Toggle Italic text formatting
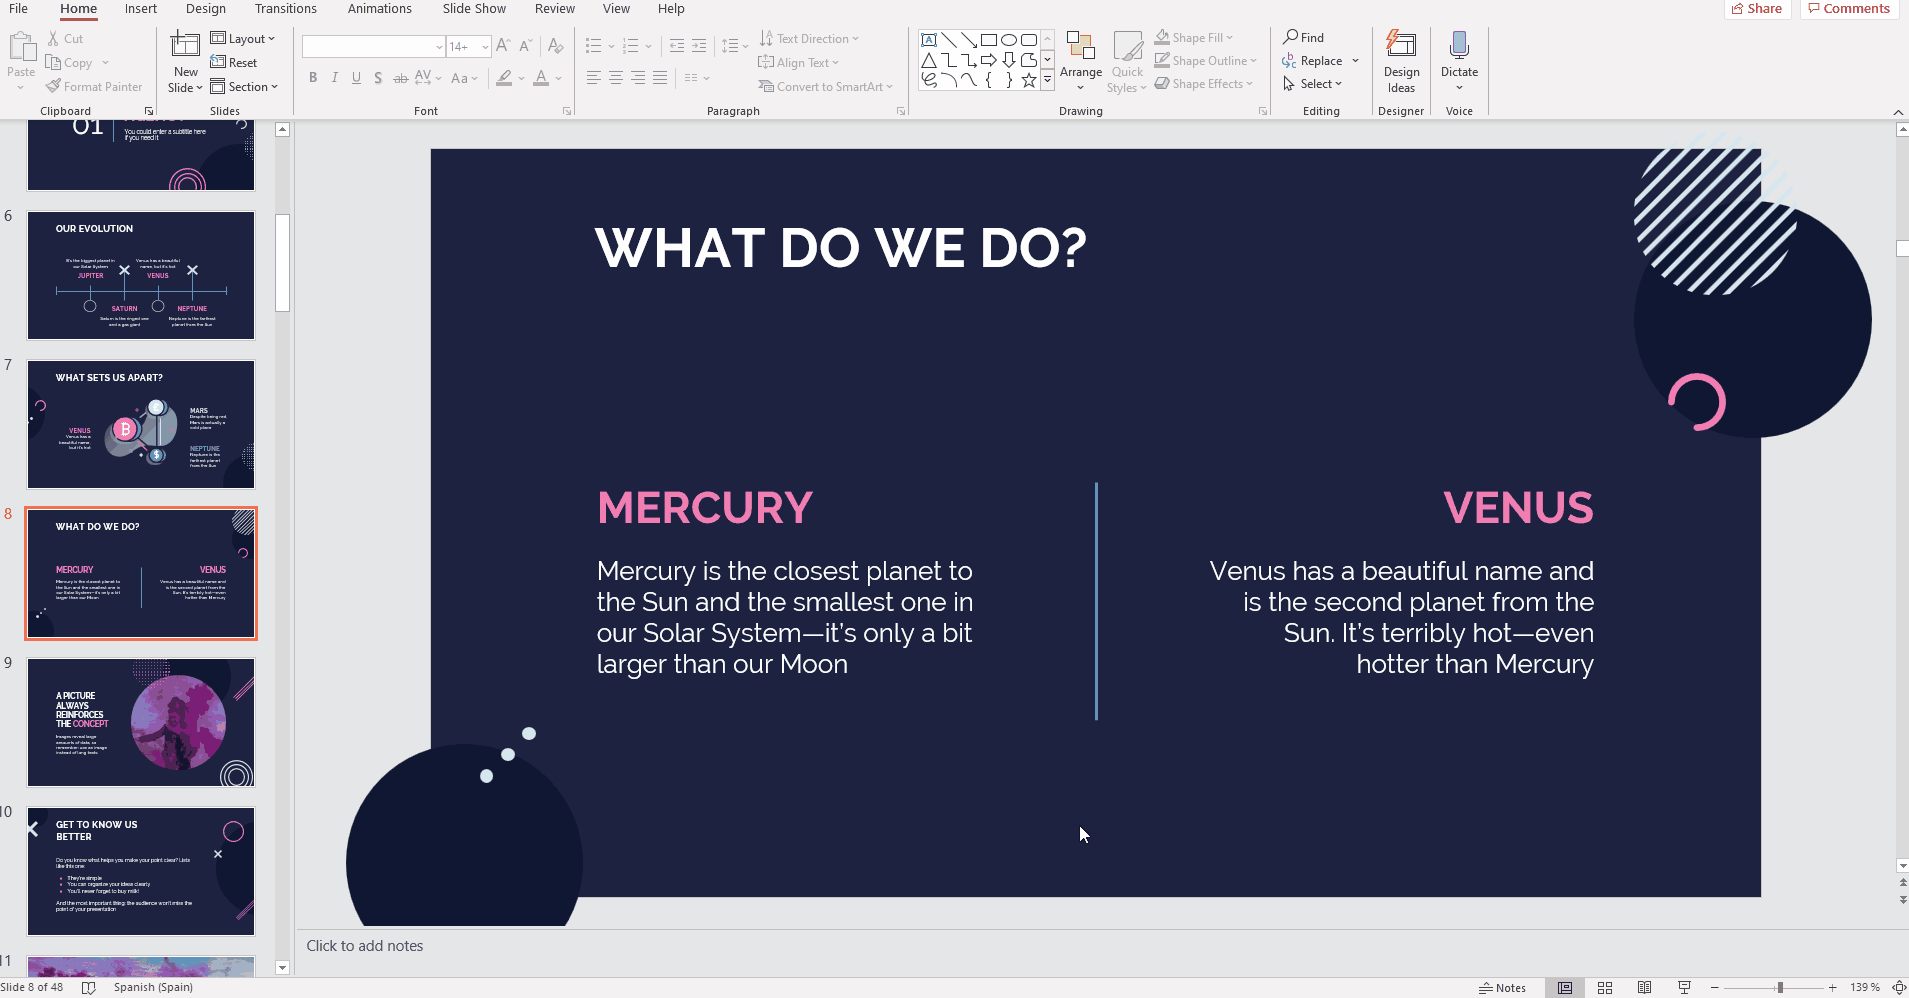 (335, 78)
